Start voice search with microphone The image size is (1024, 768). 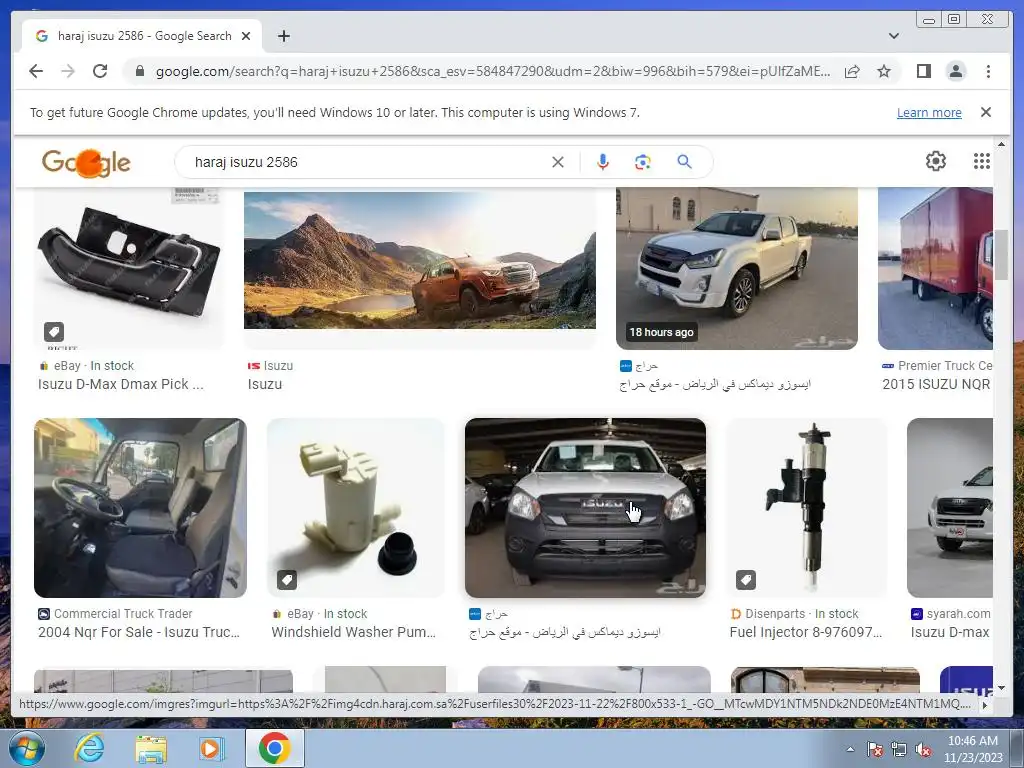[x=603, y=162]
